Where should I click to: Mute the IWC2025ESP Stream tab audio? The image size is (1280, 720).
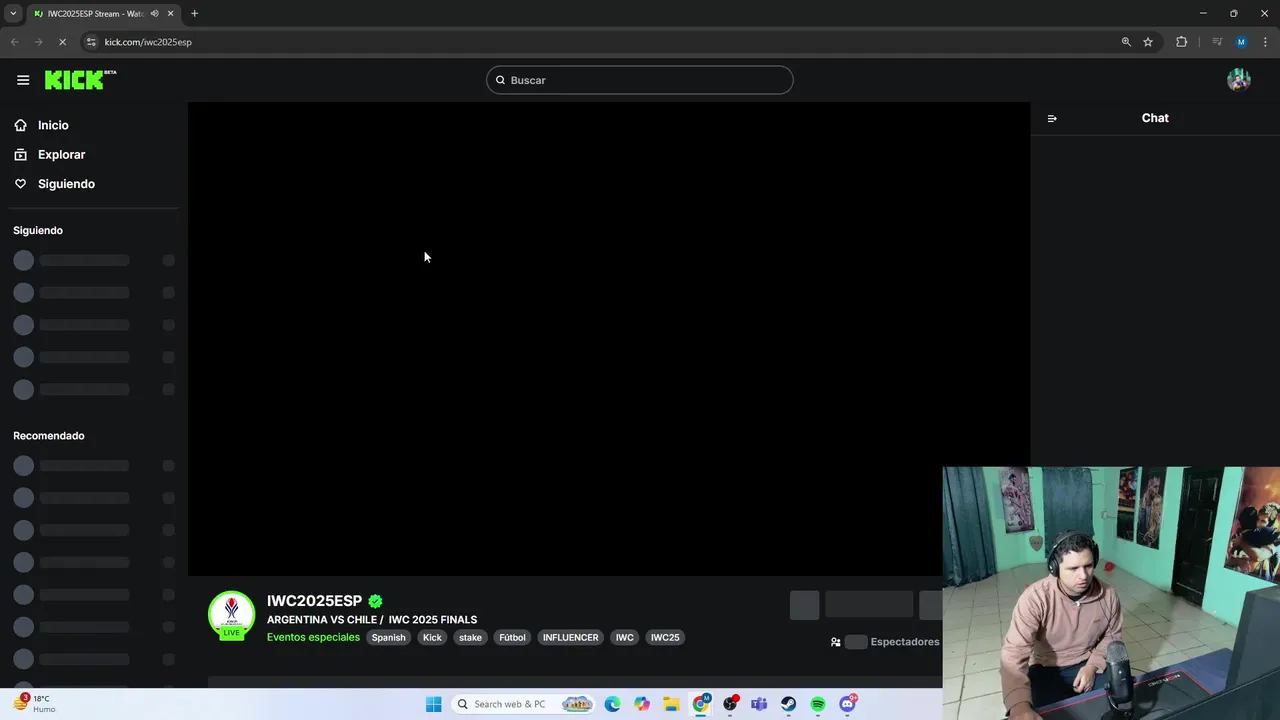click(154, 14)
